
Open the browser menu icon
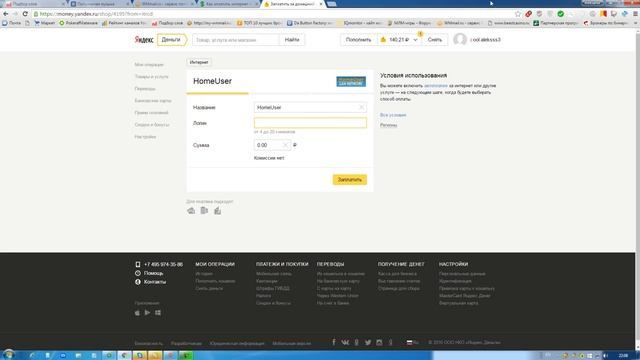[635, 14]
